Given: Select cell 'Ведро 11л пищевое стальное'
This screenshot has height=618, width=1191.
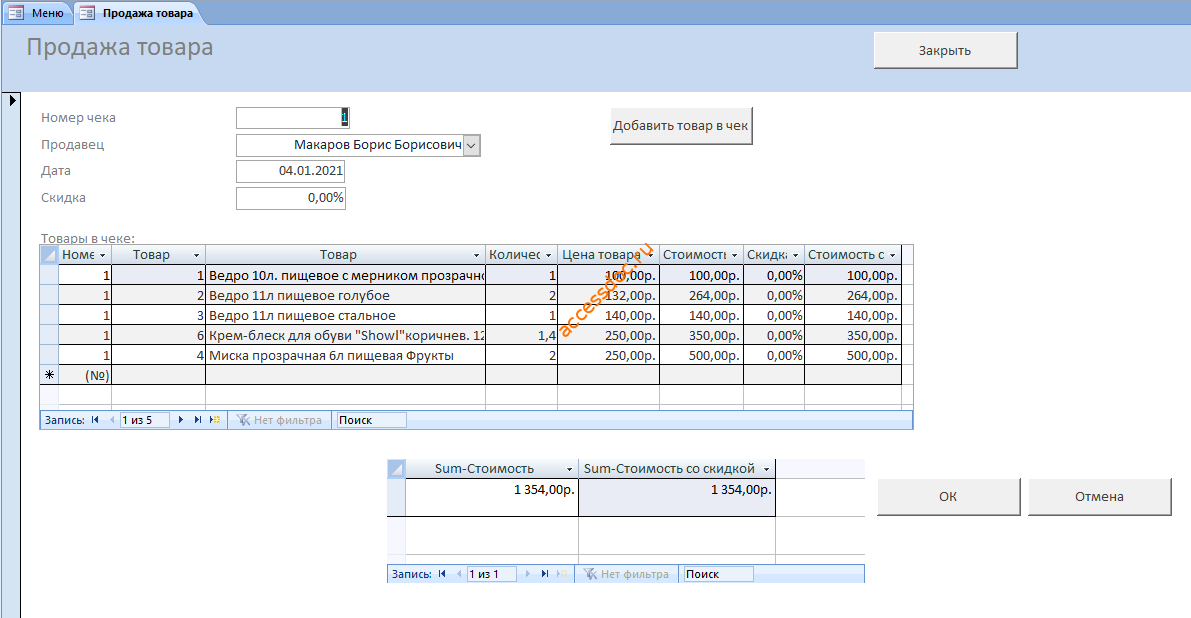Looking at the screenshot, I should [346, 315].
